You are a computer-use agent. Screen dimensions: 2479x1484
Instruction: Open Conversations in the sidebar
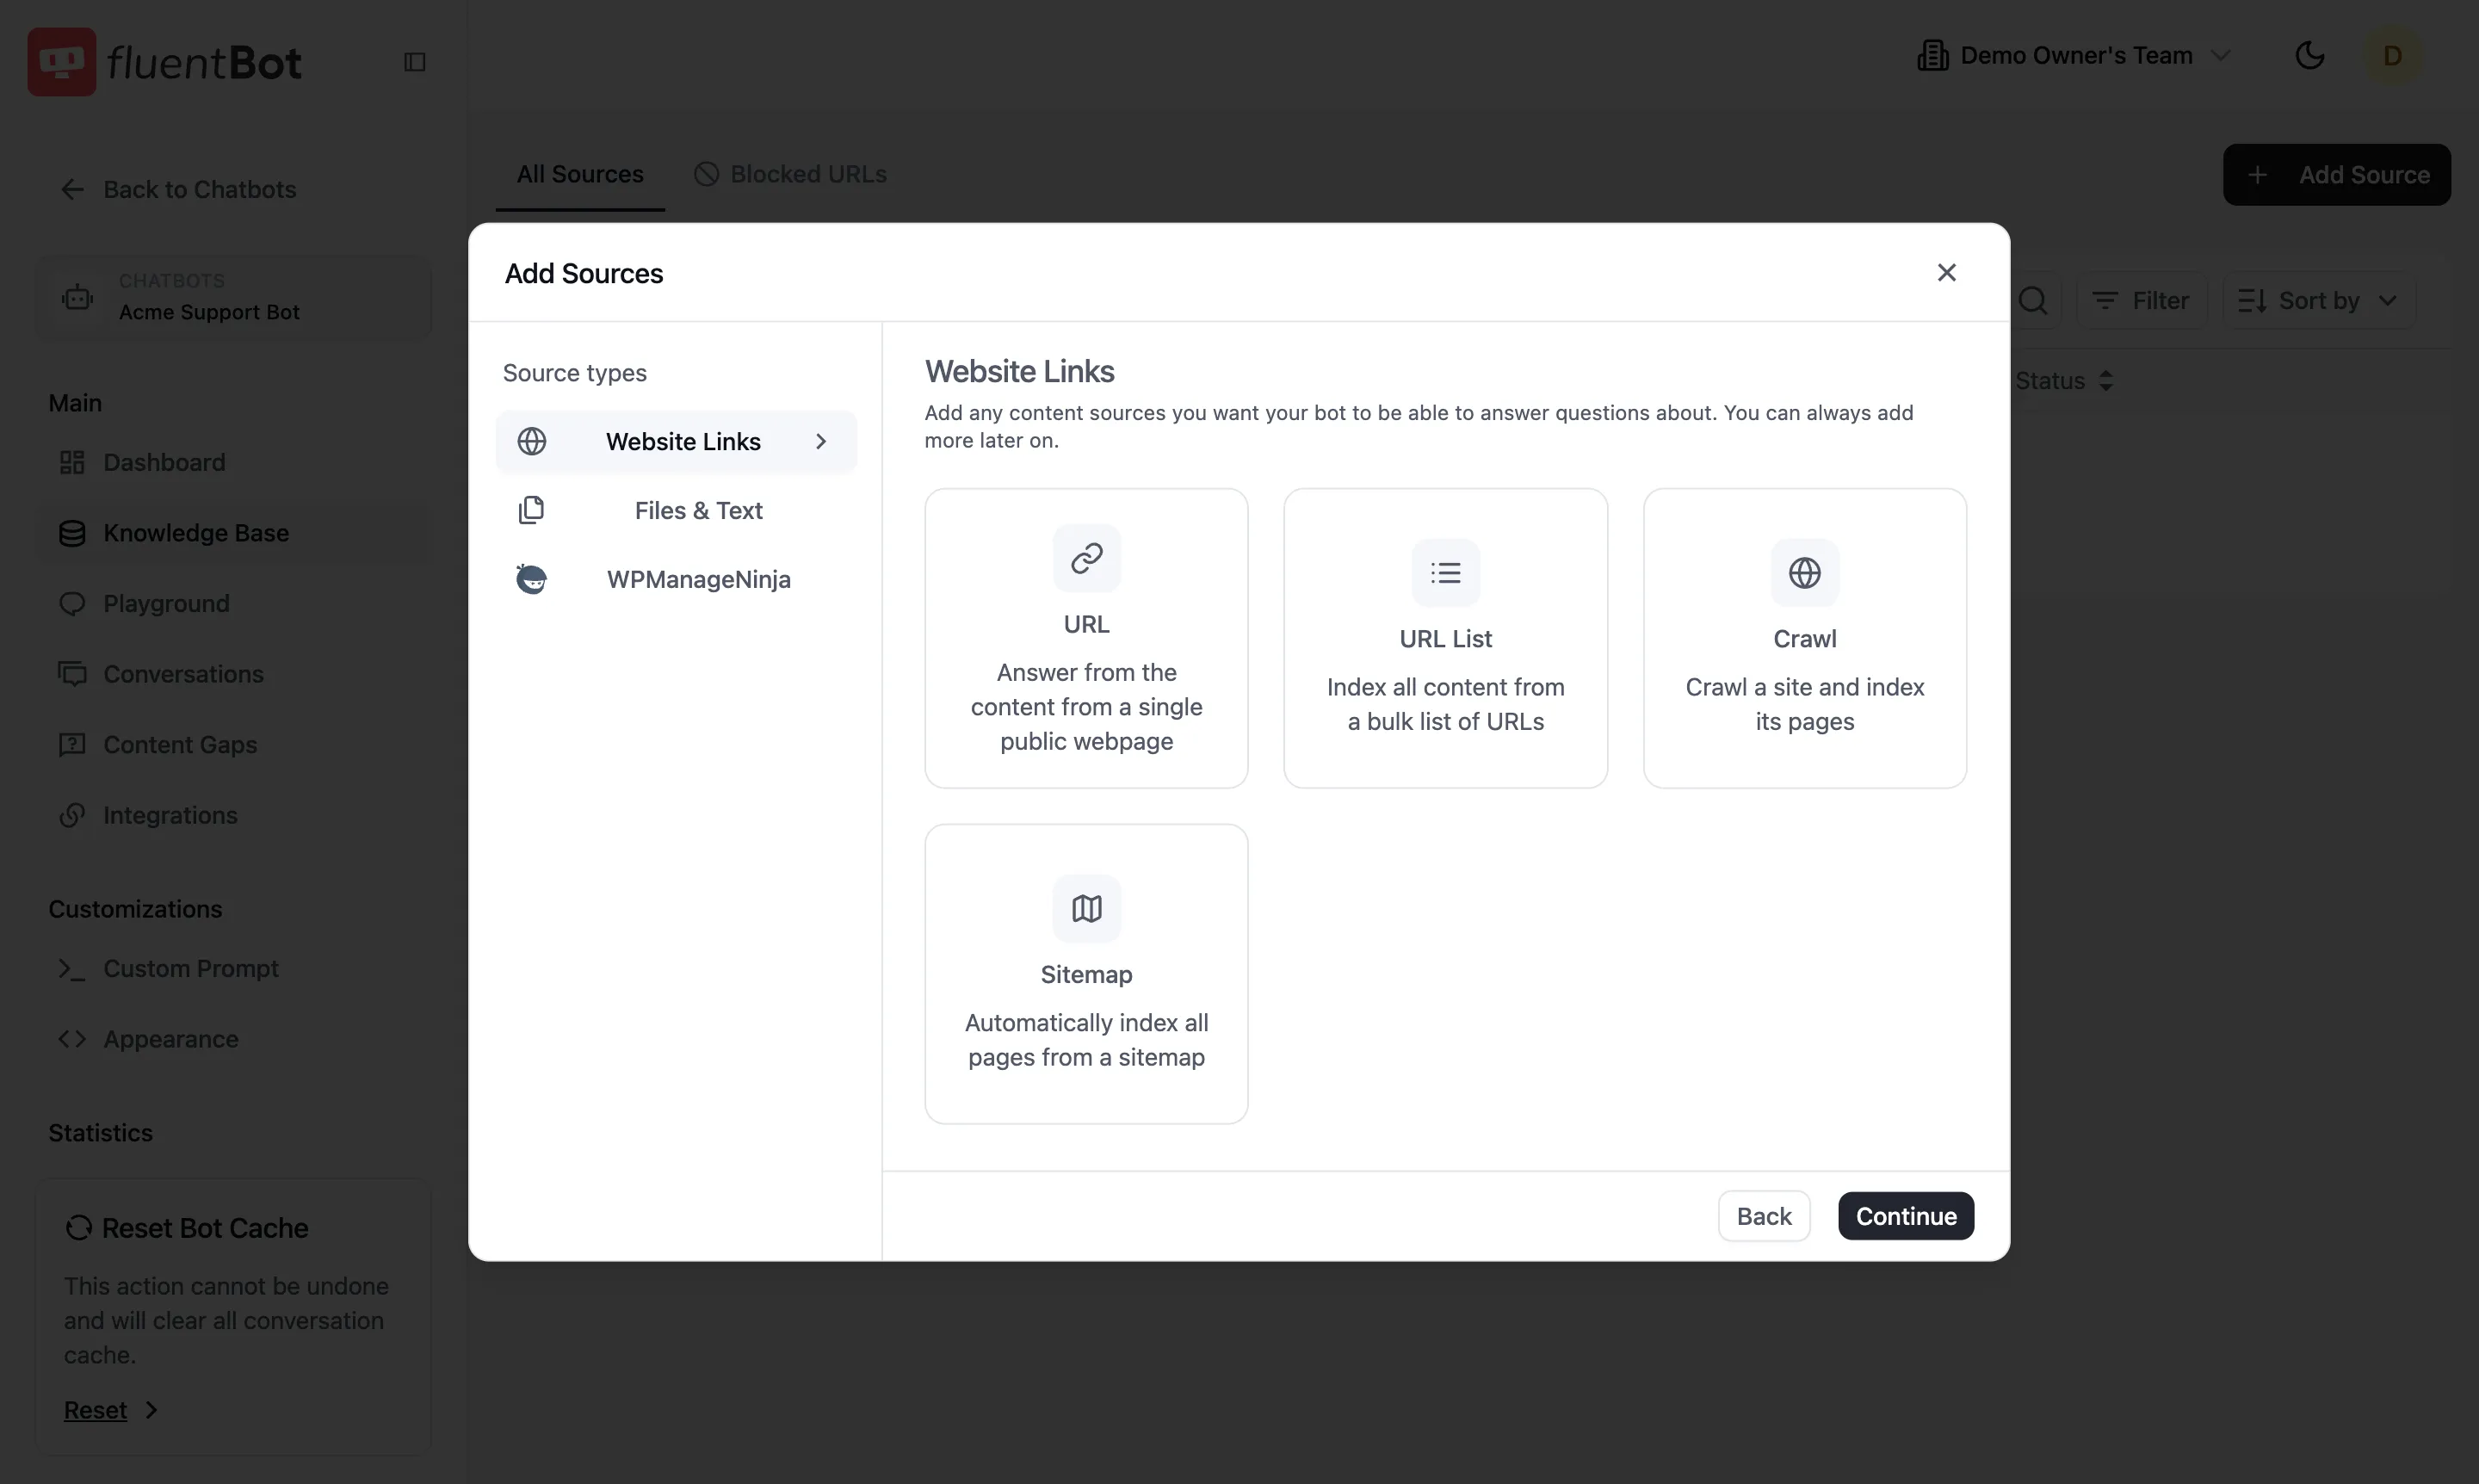pyautogui.click(x=233, y=674)
